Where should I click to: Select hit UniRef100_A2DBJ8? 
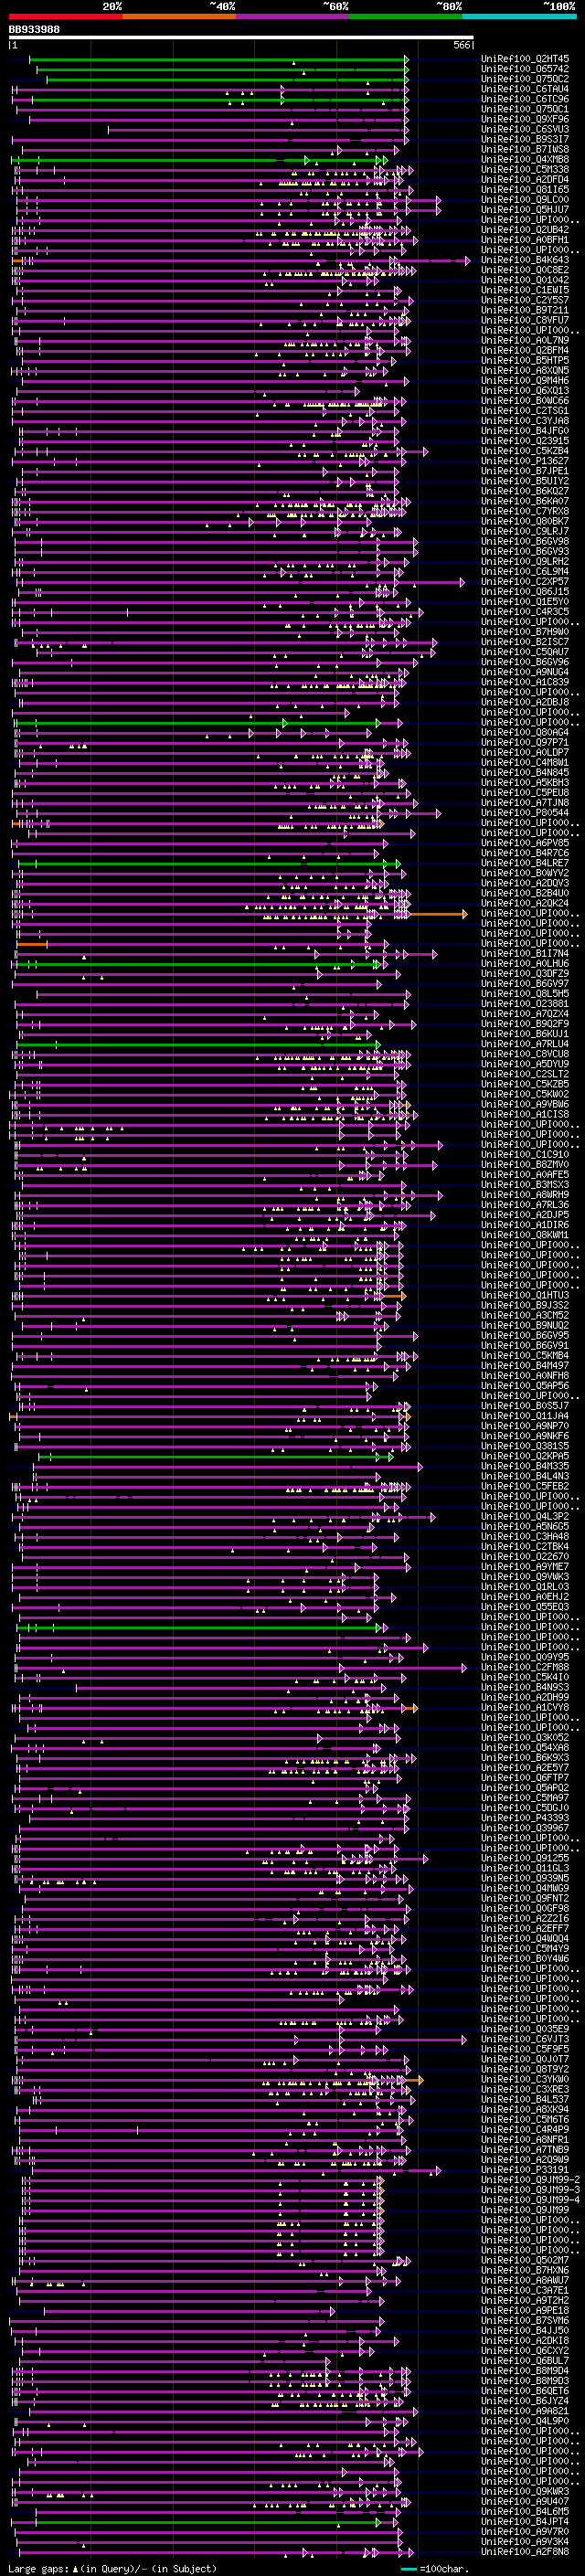[x=525, y=702]
